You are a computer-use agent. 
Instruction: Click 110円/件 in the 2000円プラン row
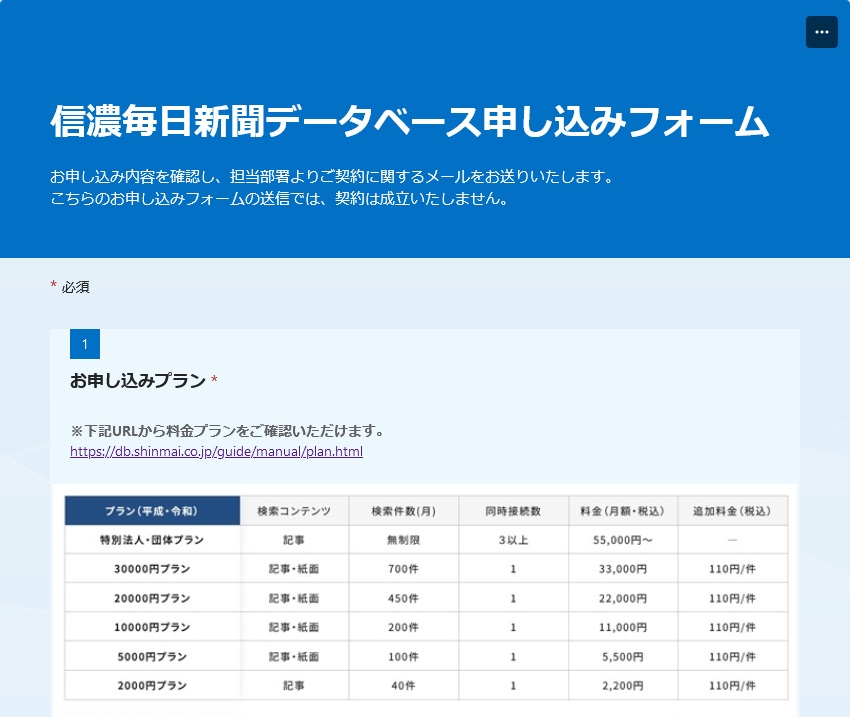pos(732,686)
